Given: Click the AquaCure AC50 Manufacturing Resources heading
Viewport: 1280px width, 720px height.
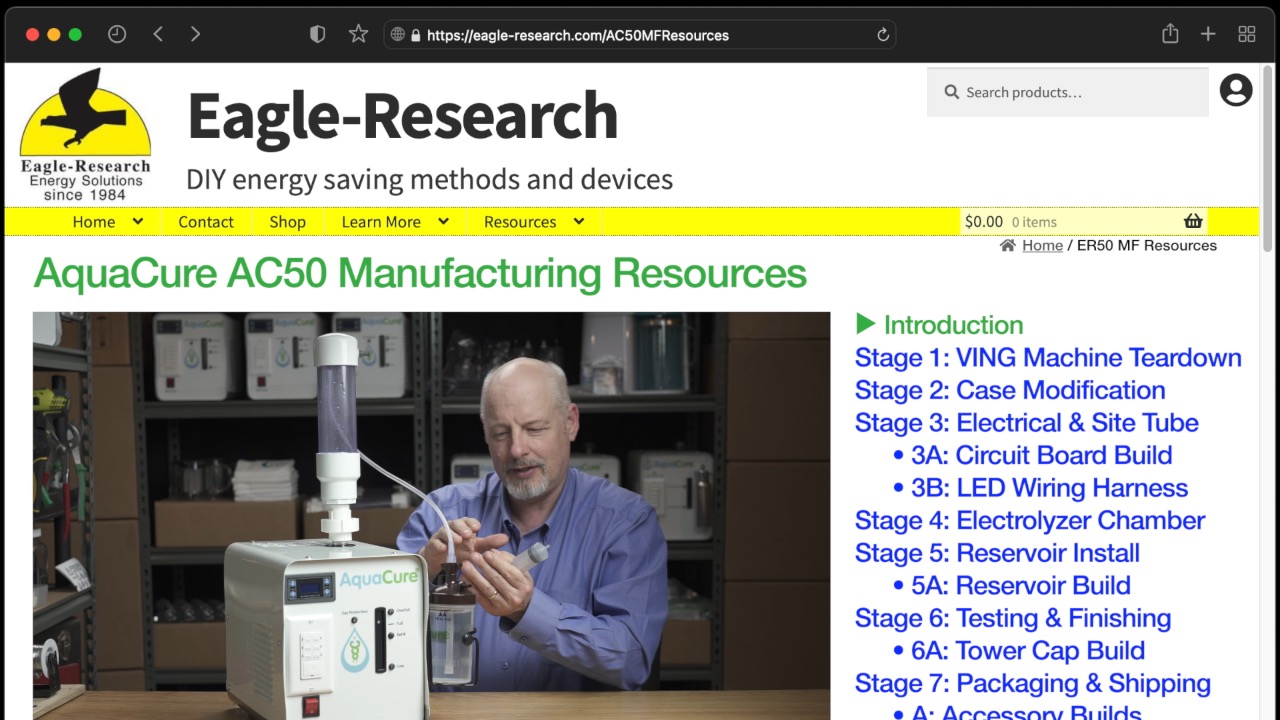Looking at the screenshot, I should click(x=420, y=273).
